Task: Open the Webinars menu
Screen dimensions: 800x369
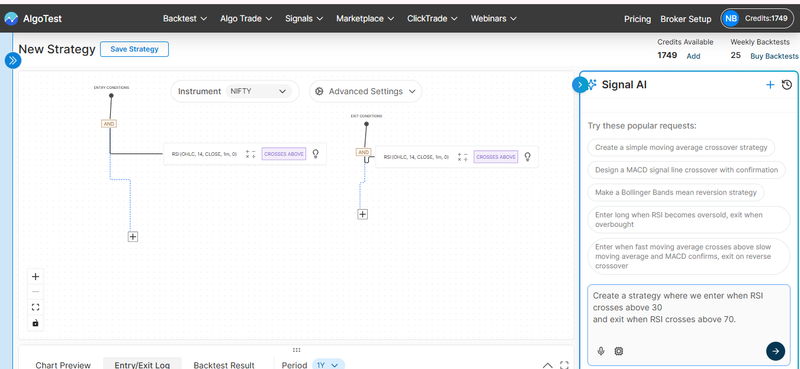Action: [493, 18]
